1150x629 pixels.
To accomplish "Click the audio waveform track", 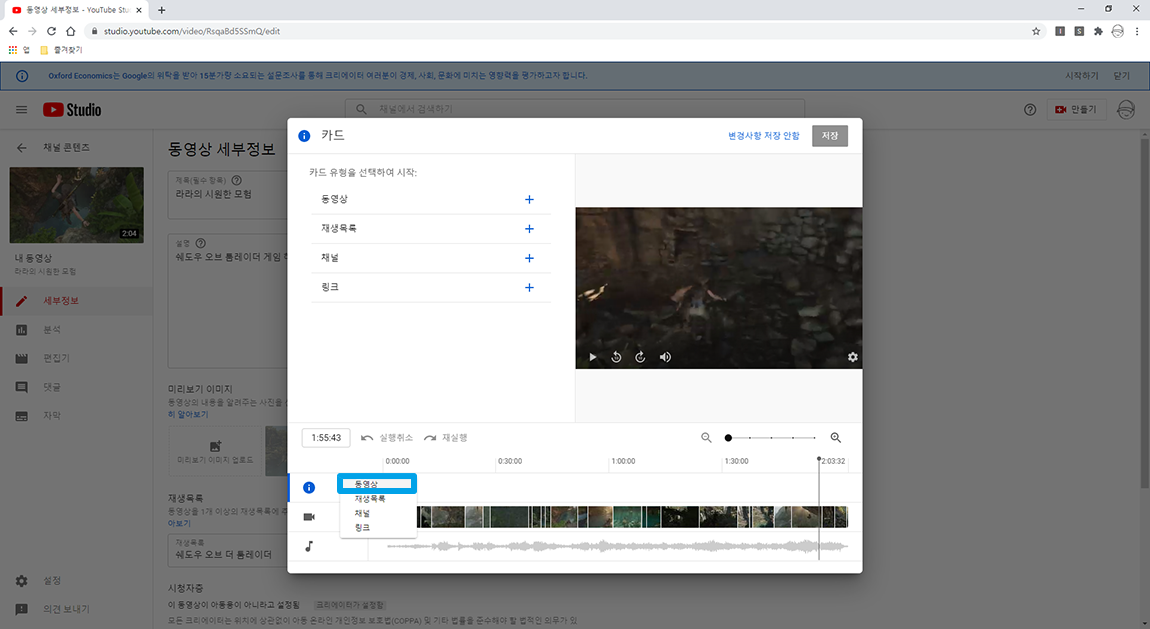I will click(x=616, y=546).
